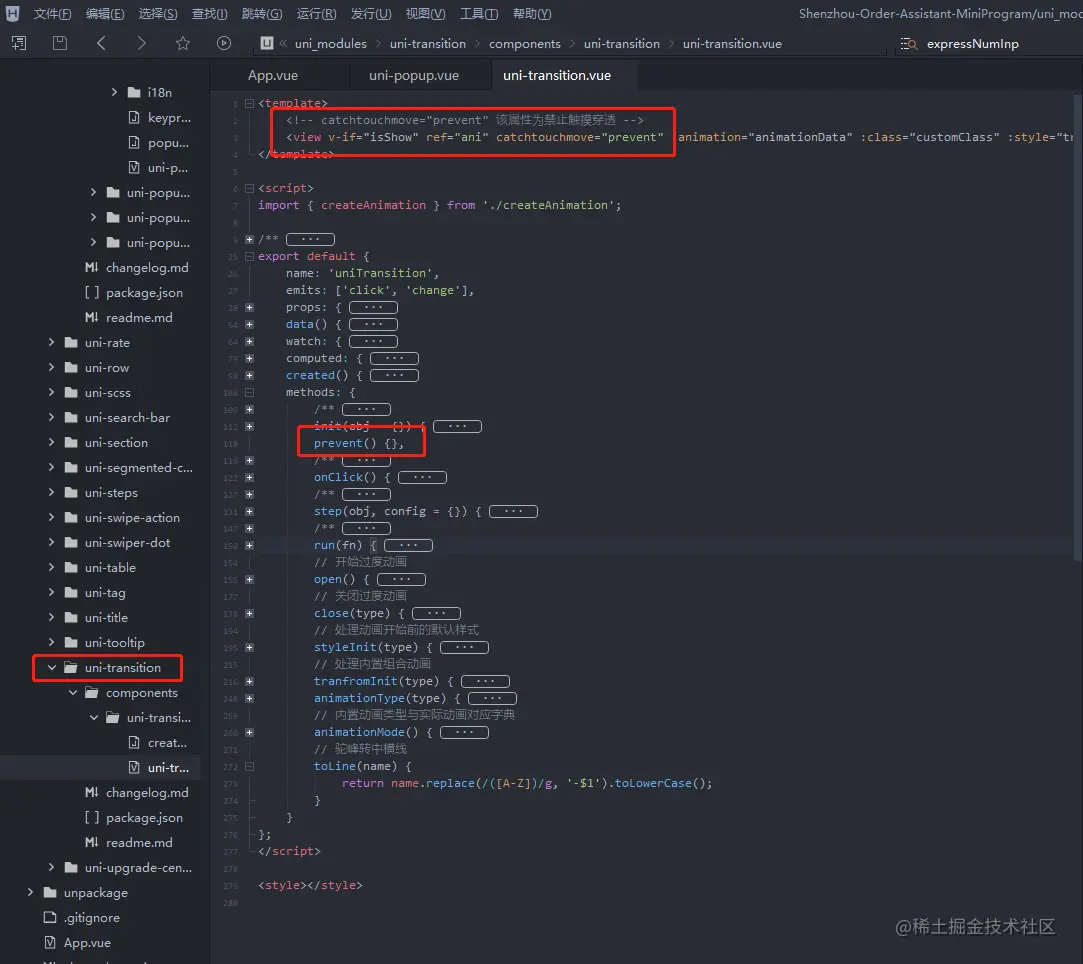Expand the uni-row folder
The height and width of the screenshot is (964, 1083).
pyautogui.click(x=51, y=367)
